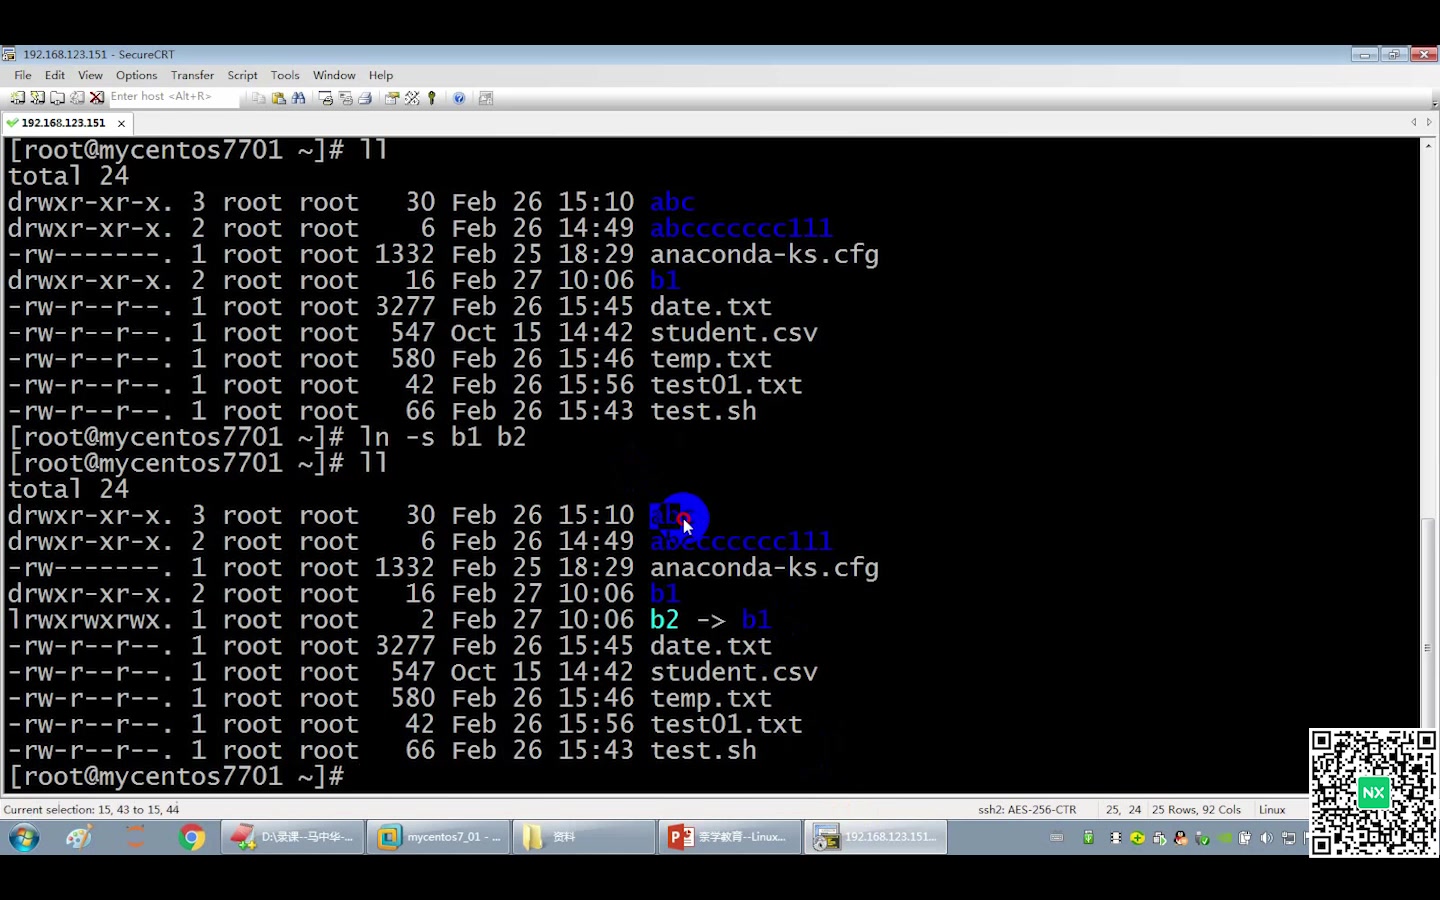1440x900 pixels.
Task: Open Global Options tools icon
Action: [x=412, y=98]
